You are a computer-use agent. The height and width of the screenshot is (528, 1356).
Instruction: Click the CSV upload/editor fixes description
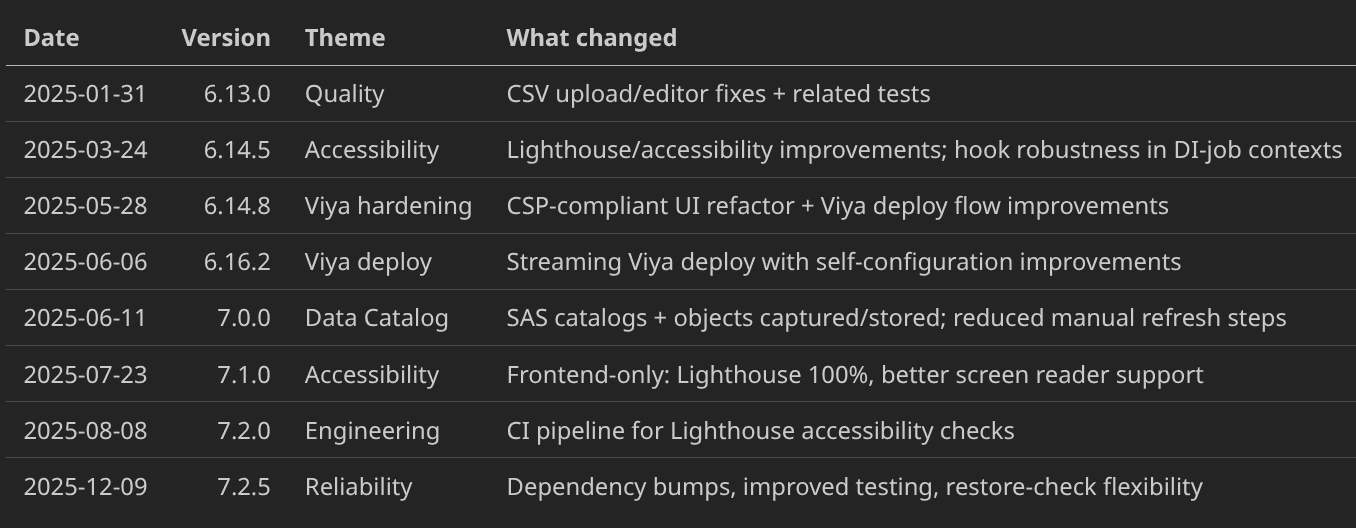pos(718,94)
